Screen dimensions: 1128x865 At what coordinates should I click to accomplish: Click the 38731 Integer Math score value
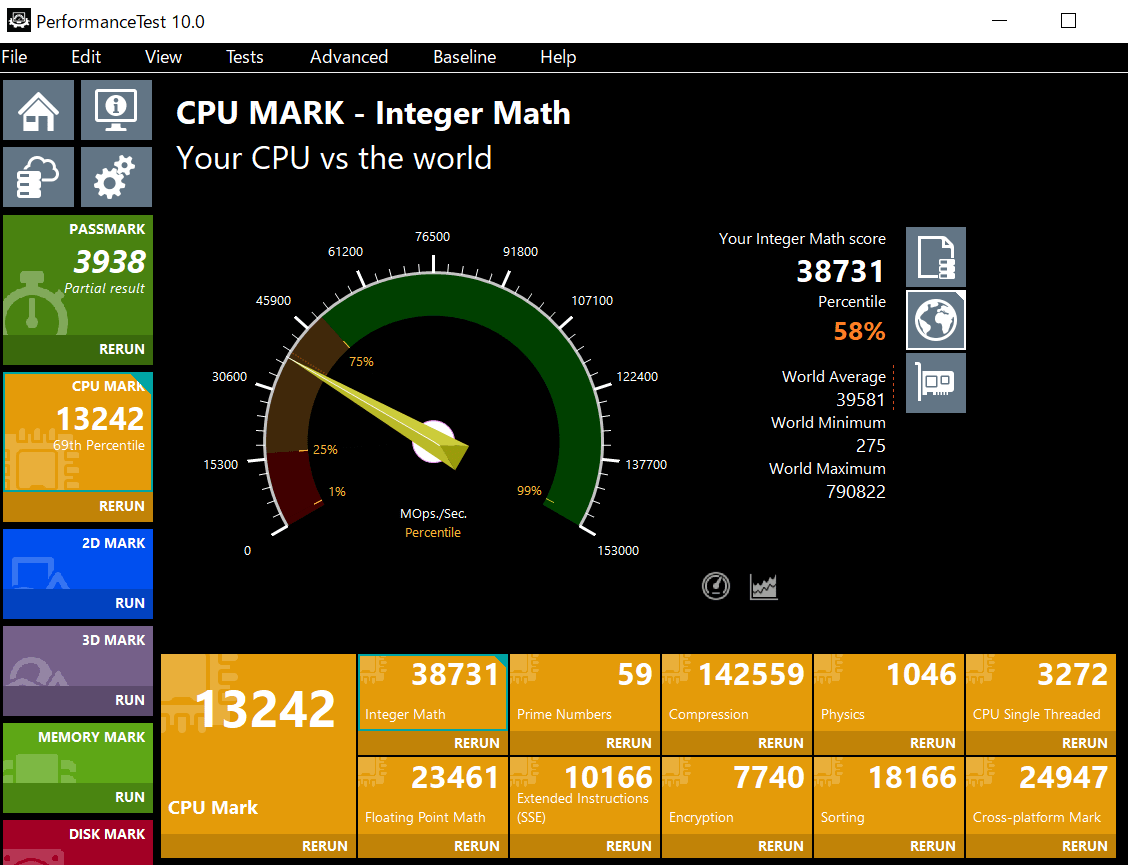[840, 271]
